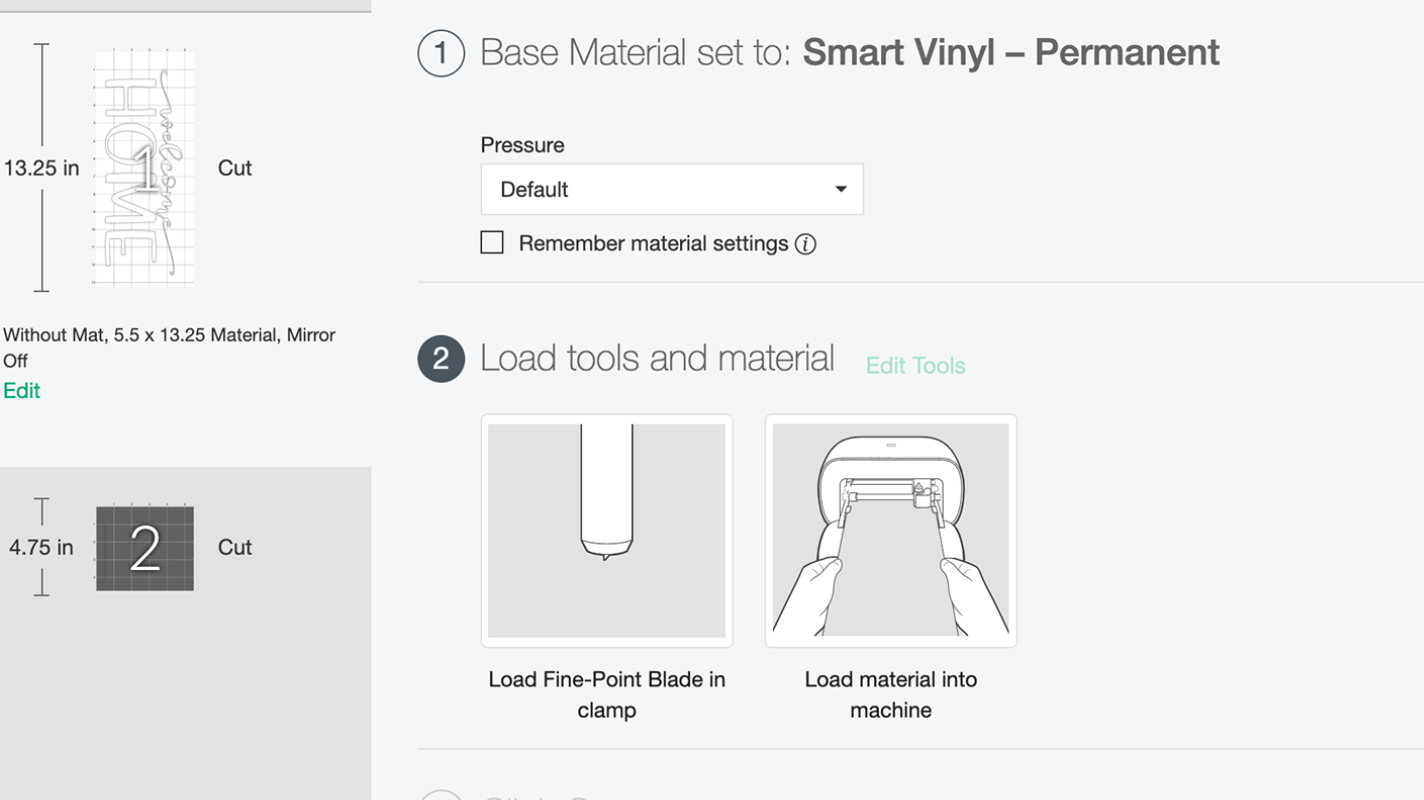1424x800 pixels.
Task: Click the step 1 numbered circle icon
Action: click(438, 52)
